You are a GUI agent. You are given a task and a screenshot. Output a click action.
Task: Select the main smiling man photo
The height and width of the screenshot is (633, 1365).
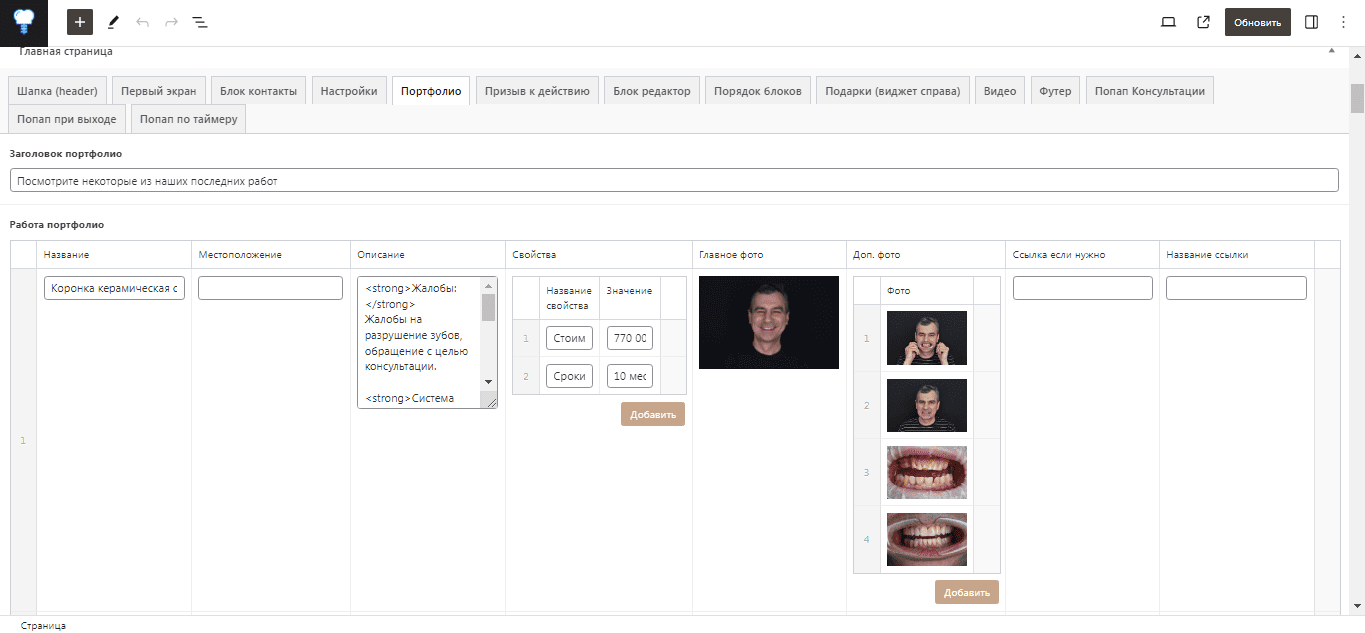(x=769, y=322)
